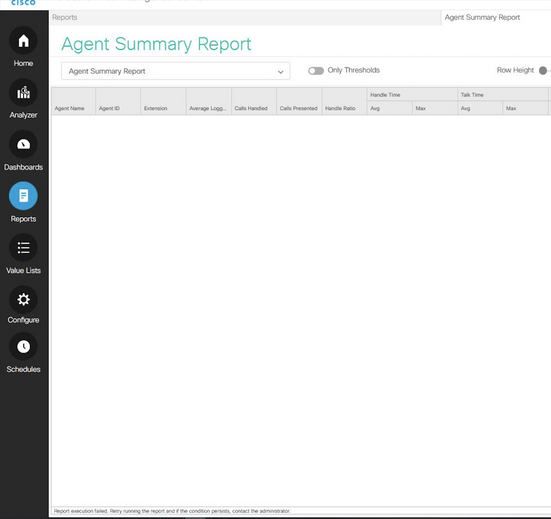Expand the Agent Summary Report dropdown
The height and width of the screenshot is (519, 551).
pos(176,71)
